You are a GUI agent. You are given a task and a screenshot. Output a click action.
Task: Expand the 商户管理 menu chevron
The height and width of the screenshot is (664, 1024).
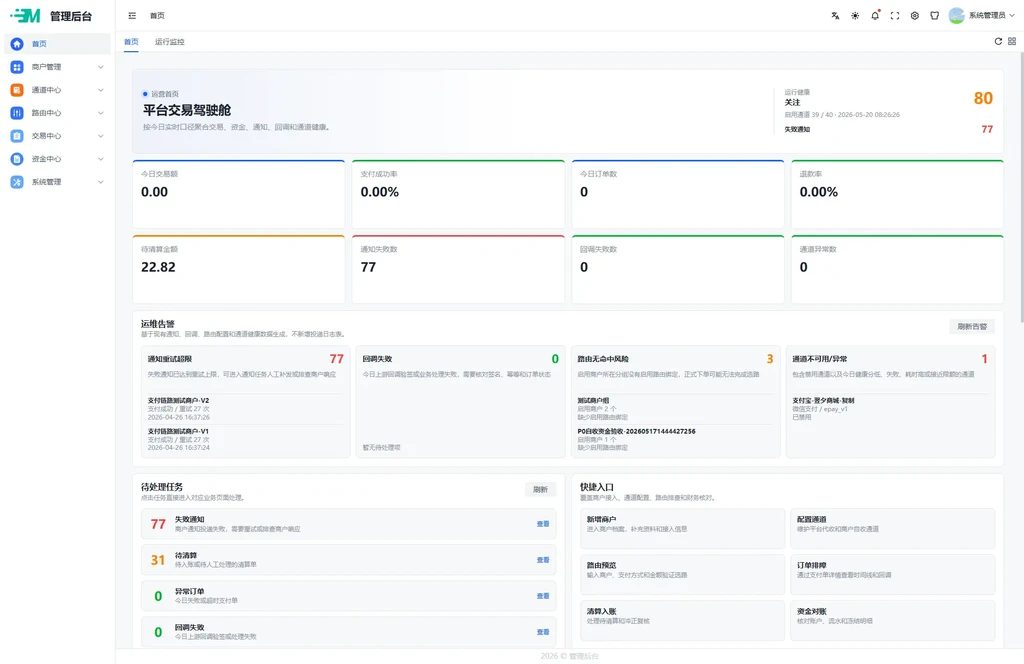point(101,67)
